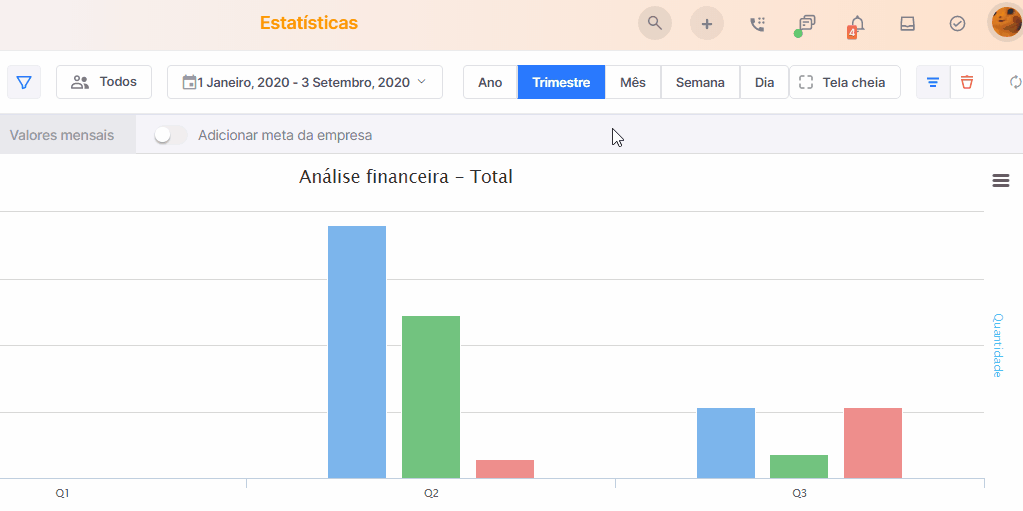This screenshot has width=1023, height=511.
Task: Switch to Semana view
Action: 700,82
